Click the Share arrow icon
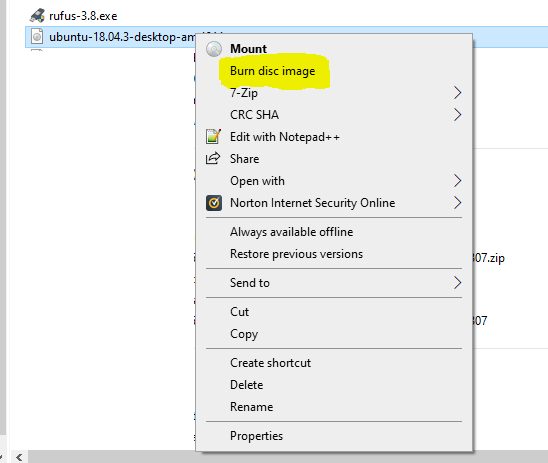Viewport: 548px width, 463px height. (x=213, y=158)
